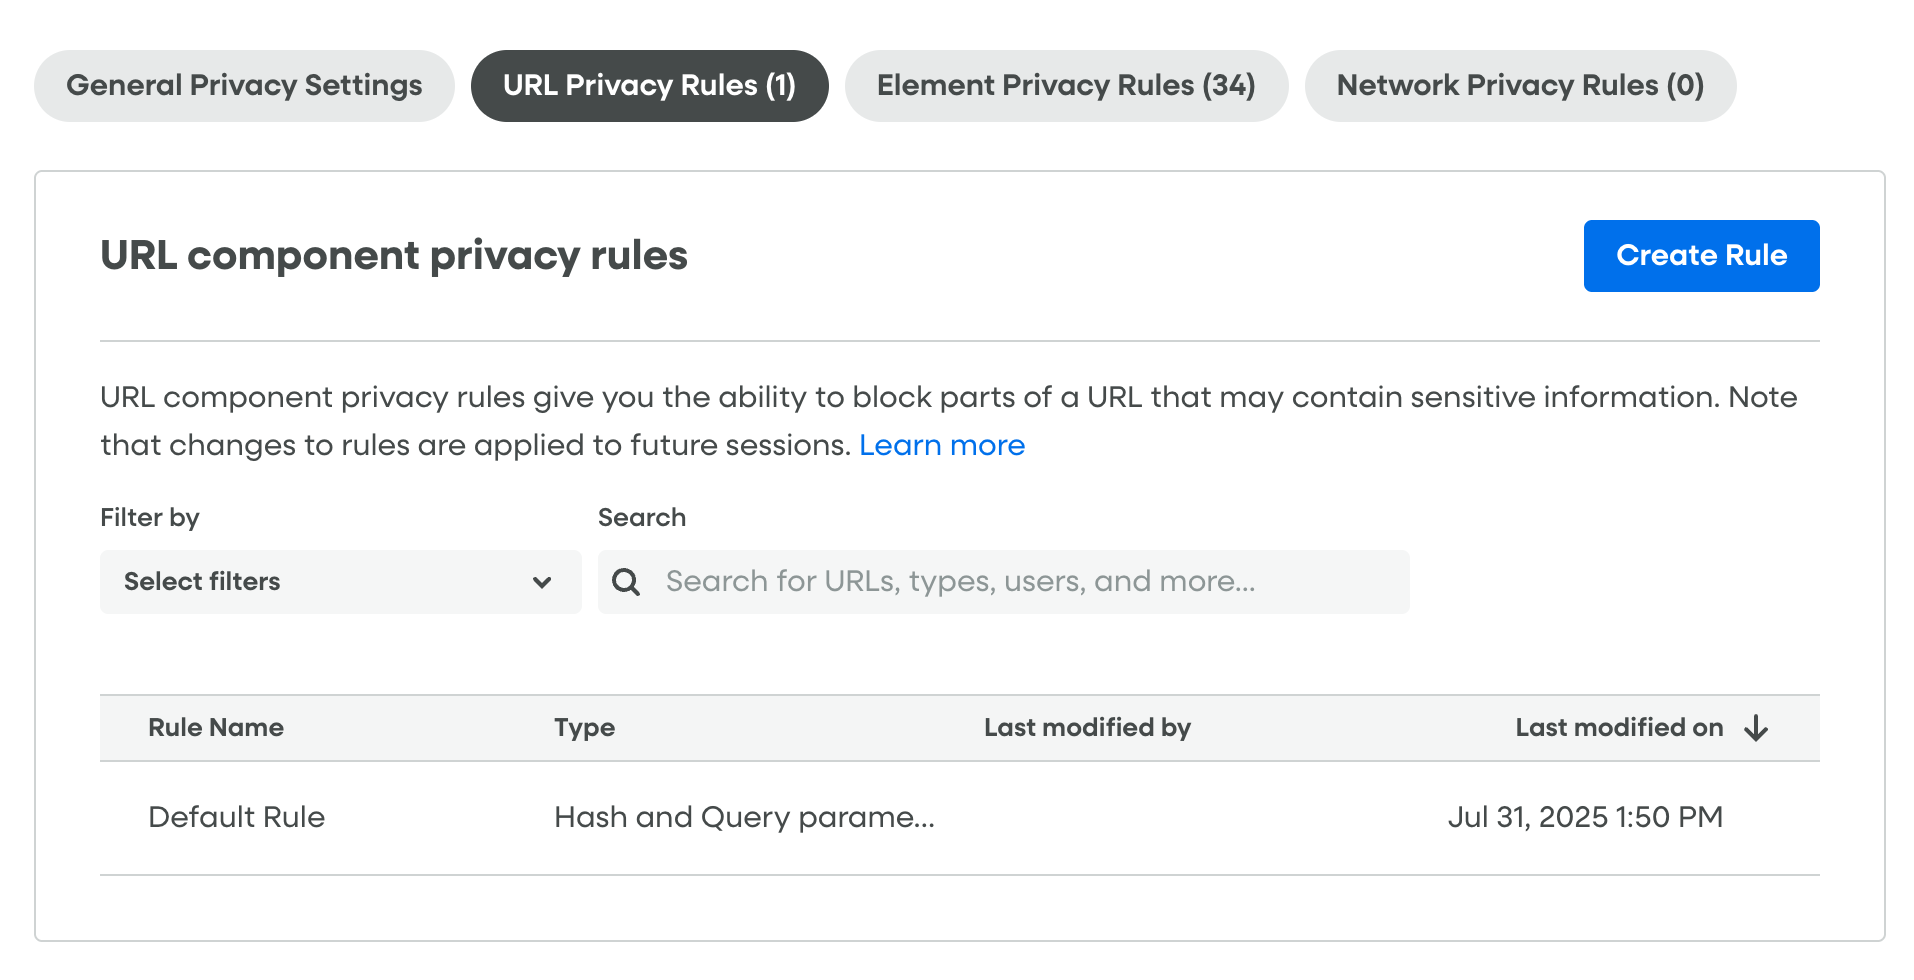Screen dimensions: 1914x980
Task: Open the Element Privacy Rules tab
Action: [x=1066, y=86]
